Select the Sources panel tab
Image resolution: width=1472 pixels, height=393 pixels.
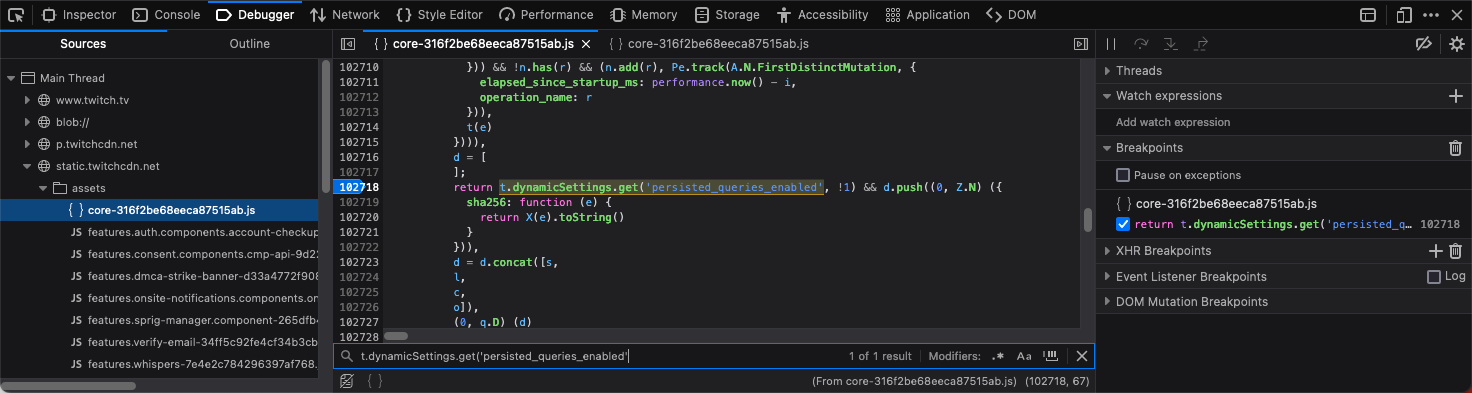(x=83, y=44)
